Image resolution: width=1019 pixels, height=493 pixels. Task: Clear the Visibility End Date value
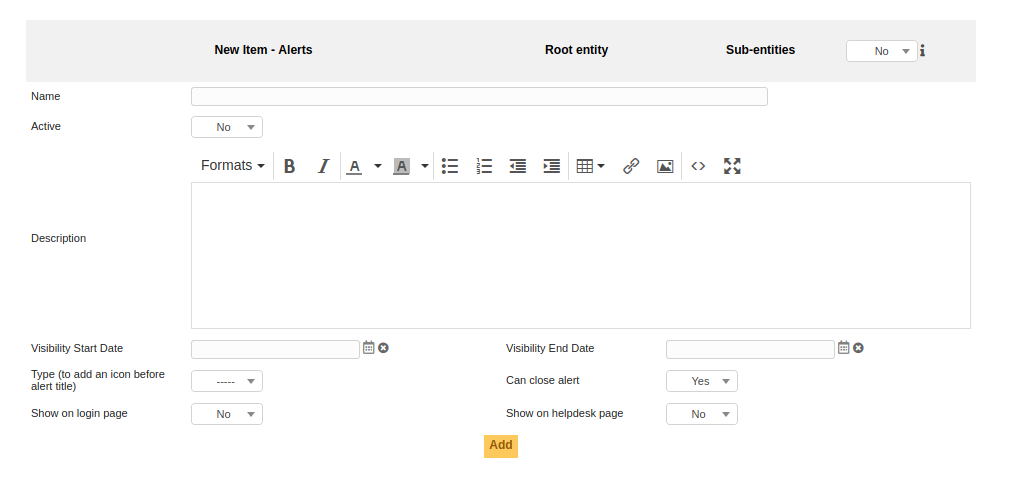858,348
